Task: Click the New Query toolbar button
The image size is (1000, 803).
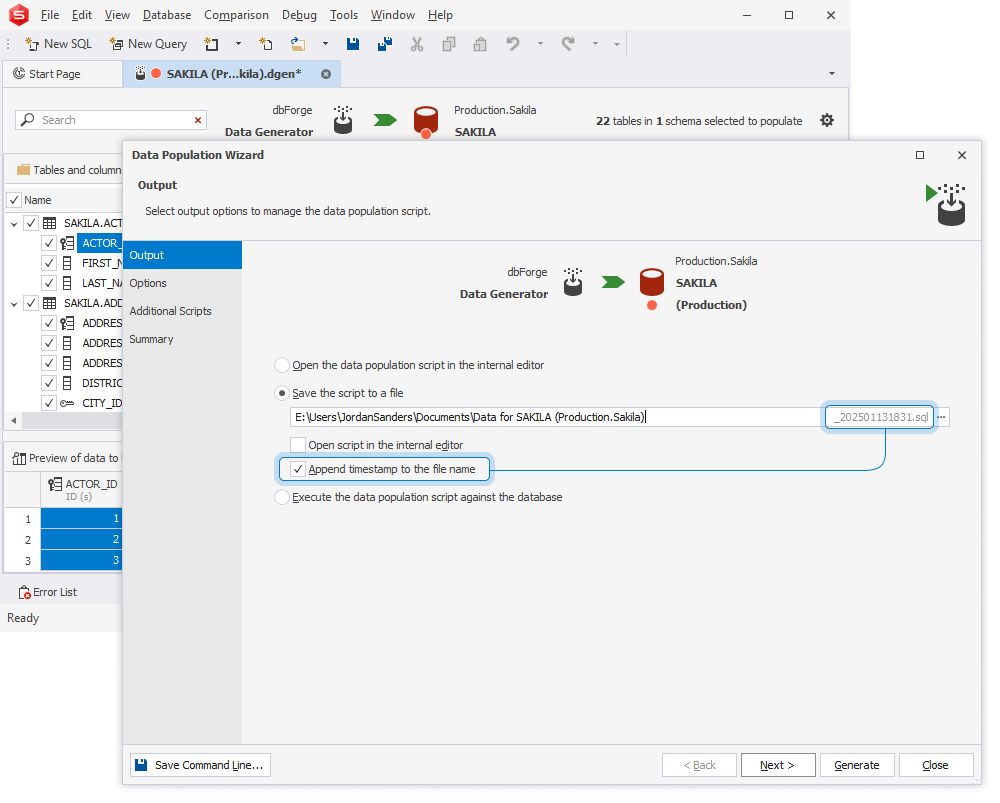Action: point(148,44)
